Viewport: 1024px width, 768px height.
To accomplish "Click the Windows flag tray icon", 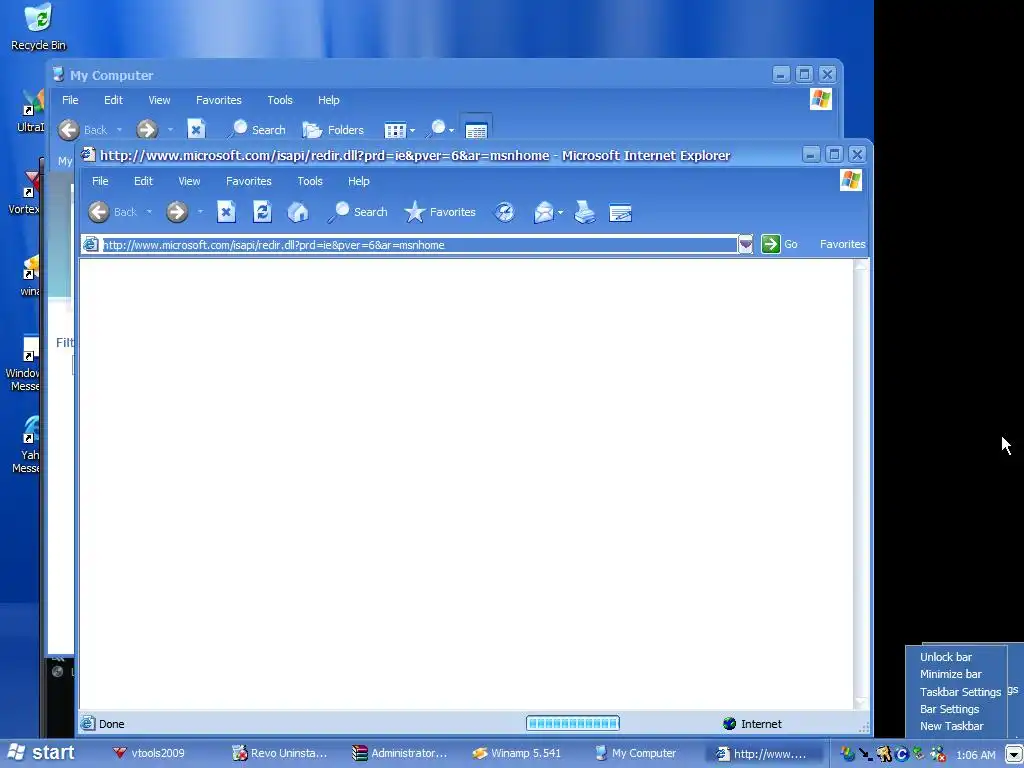I will click(848, 754).
